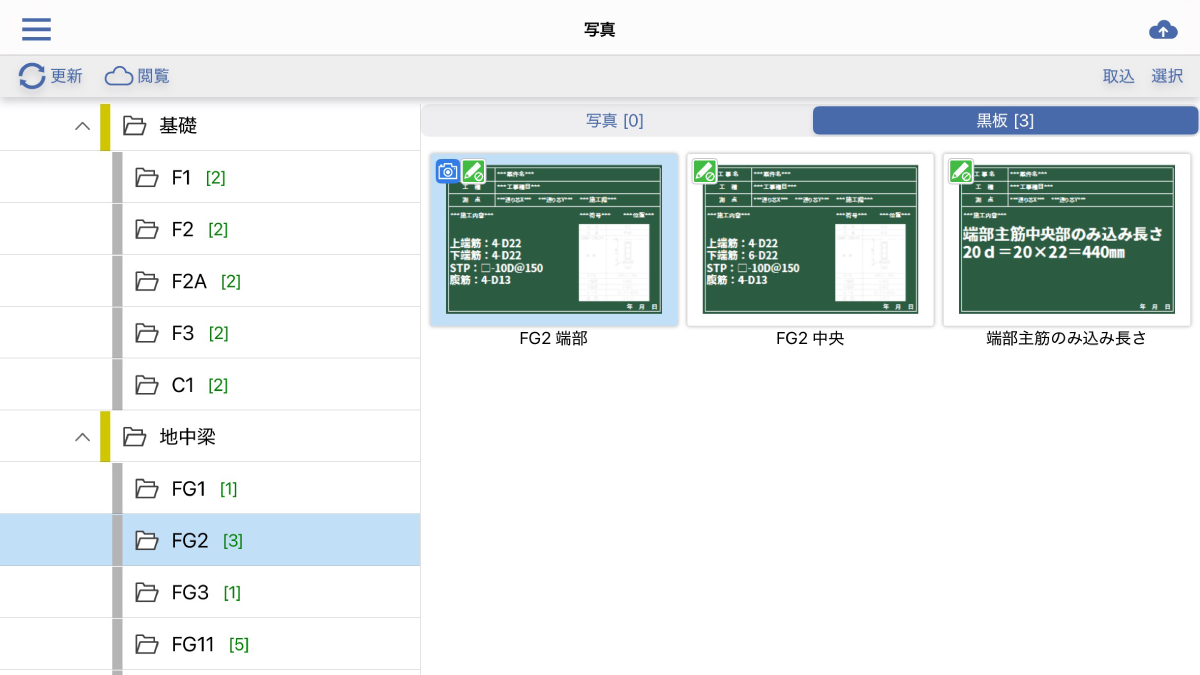This screenshot has height=675, width=1200.
Task: Select the F2A folder
Action: click(189, 282)
